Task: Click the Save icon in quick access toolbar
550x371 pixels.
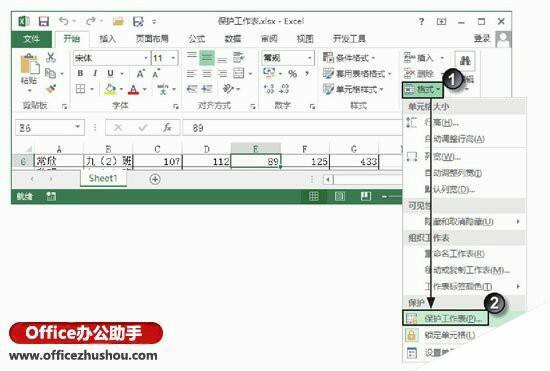Action: [43, 22]
